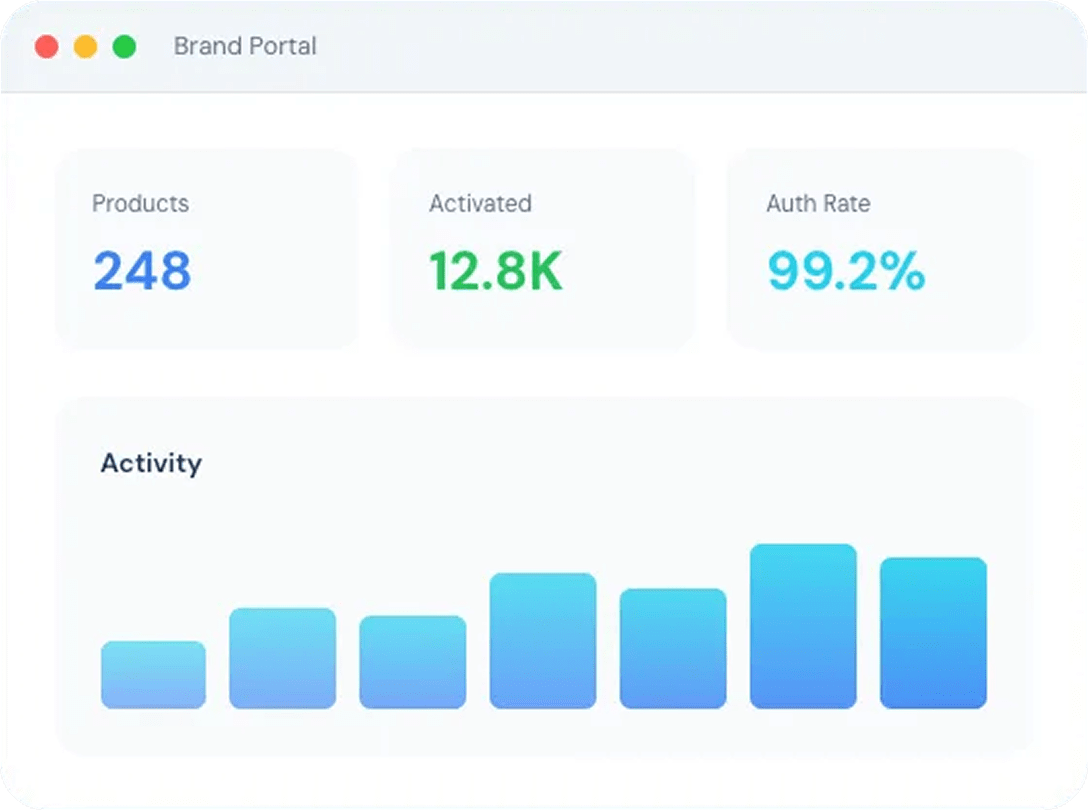
Task: Click the red close window button
Action: tap(46, 47)
